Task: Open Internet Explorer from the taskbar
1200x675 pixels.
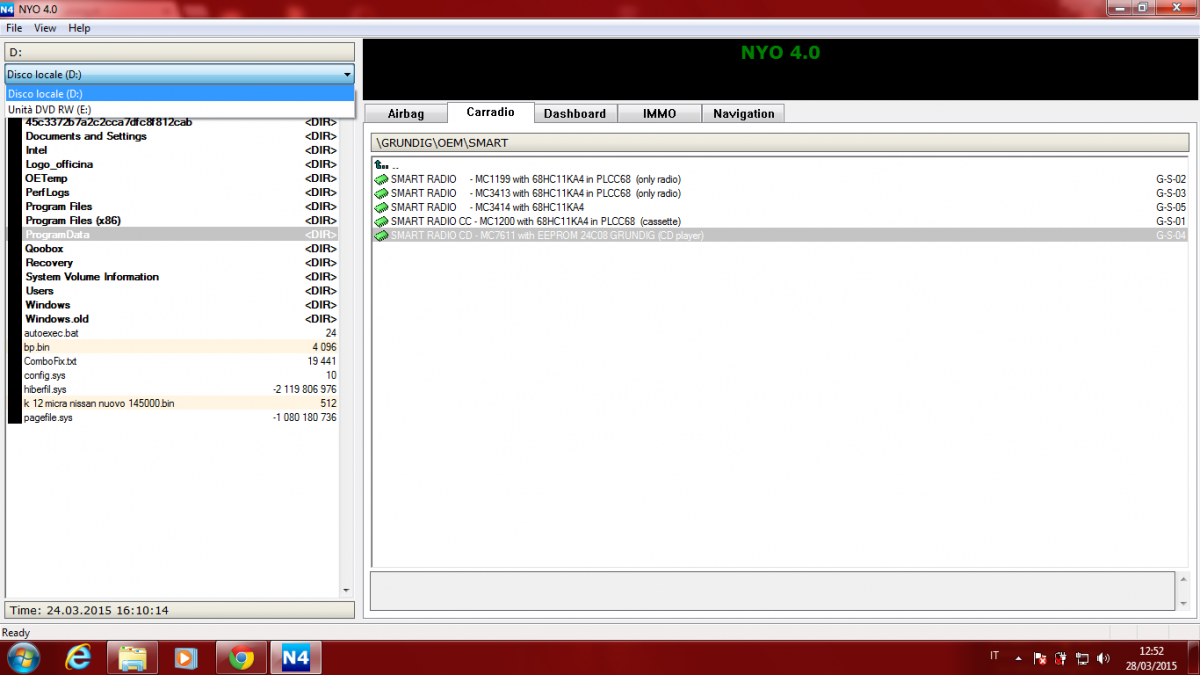Action: (x=77, y=657)
